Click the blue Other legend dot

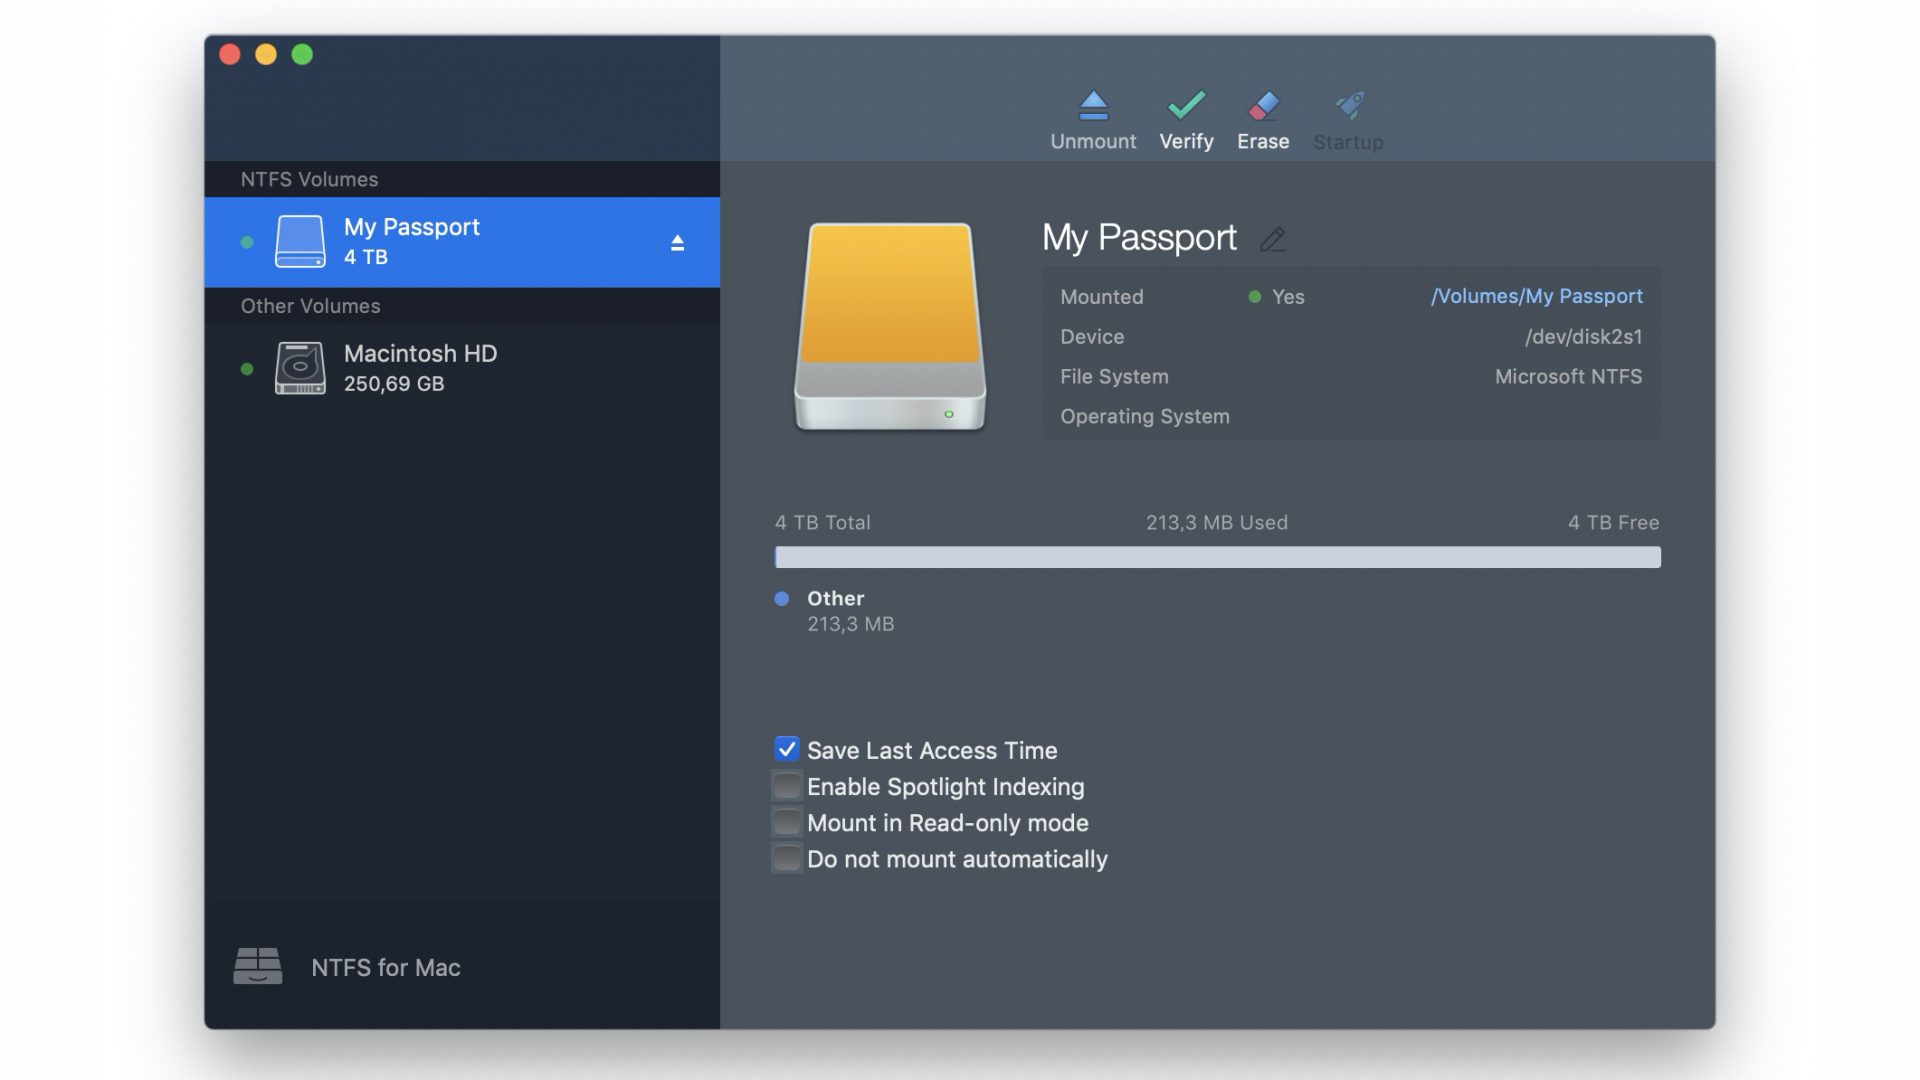pyautogui.click(x=782, y=599)
